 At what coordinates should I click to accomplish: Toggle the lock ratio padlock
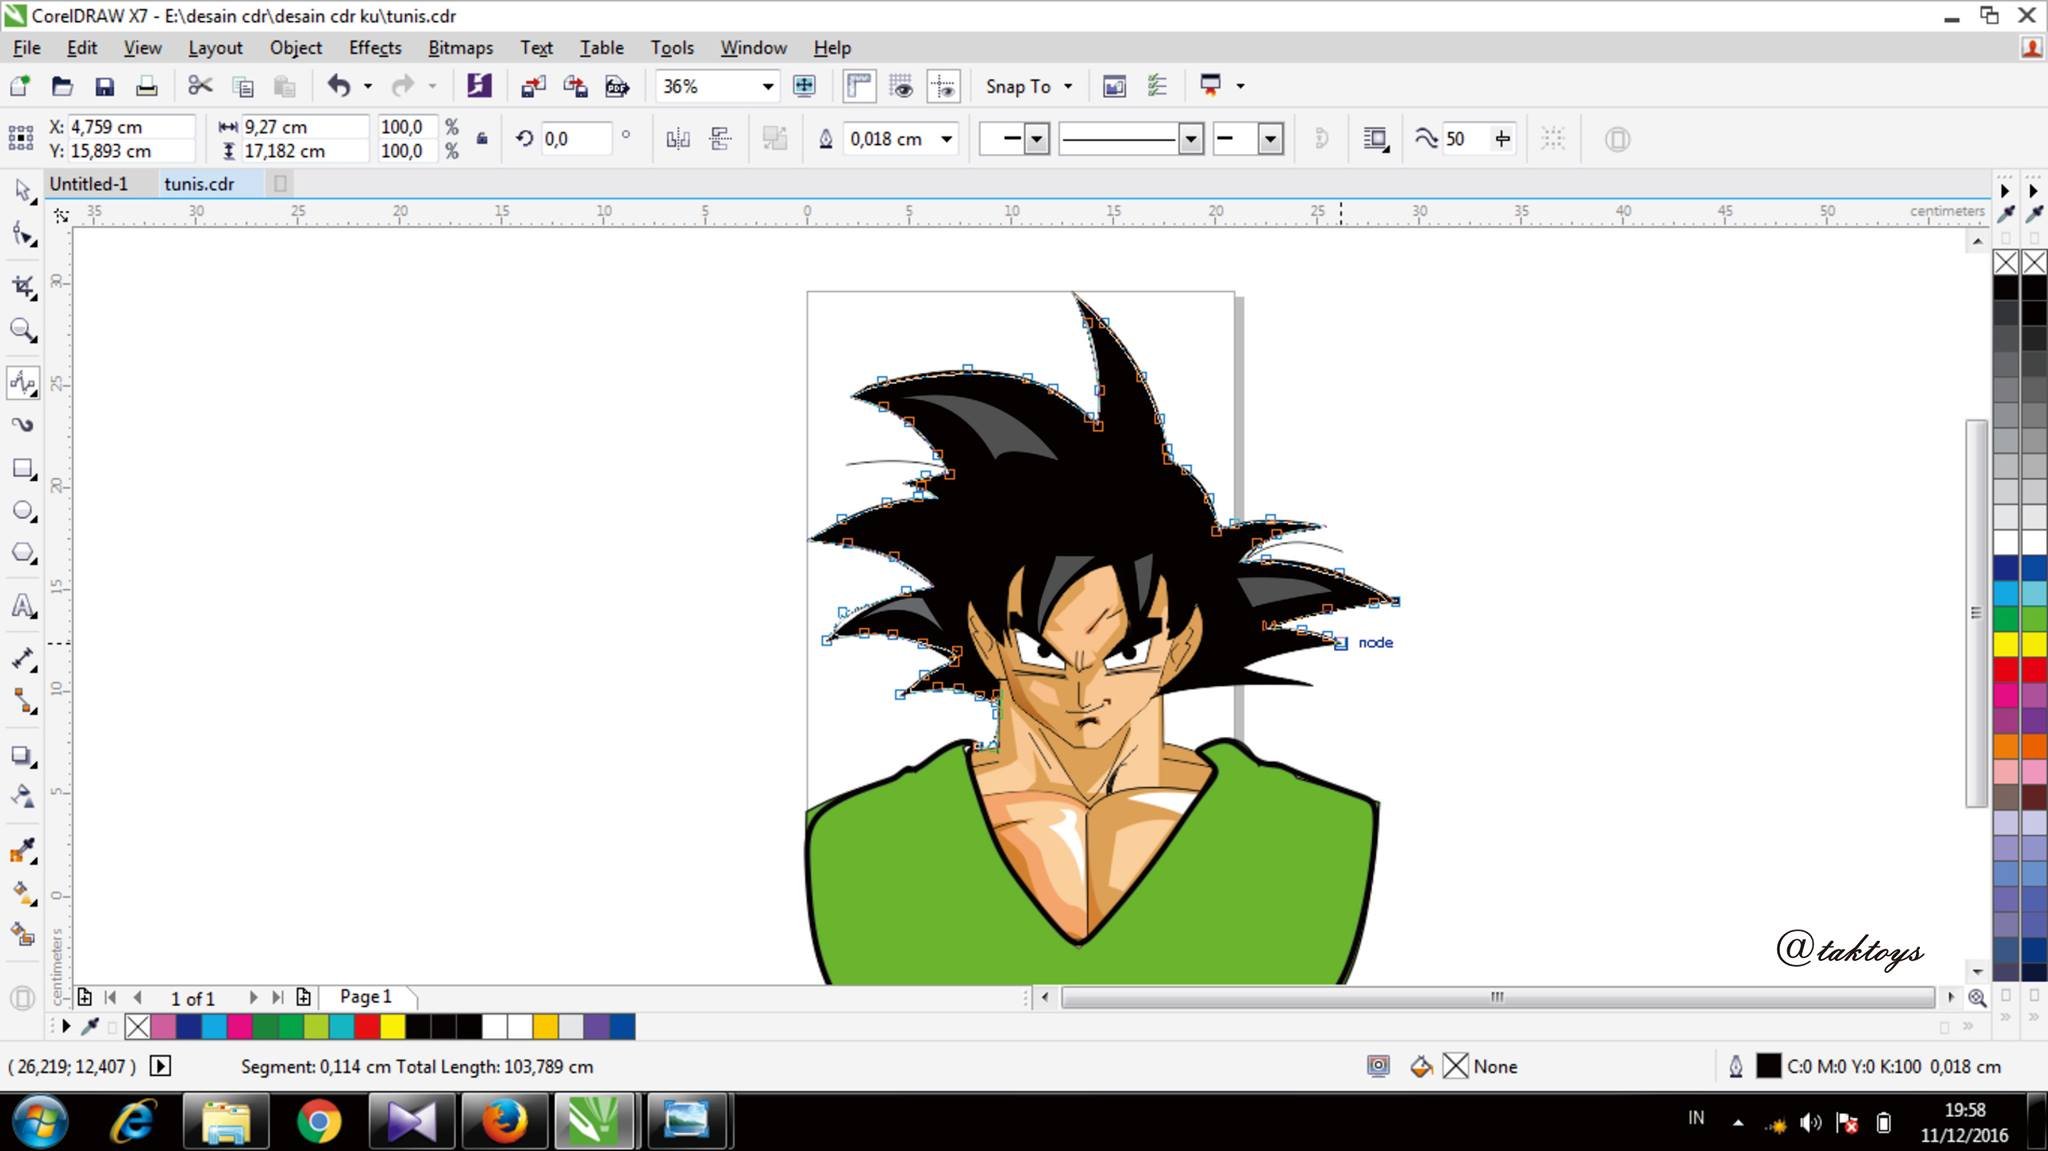point(482,138)
